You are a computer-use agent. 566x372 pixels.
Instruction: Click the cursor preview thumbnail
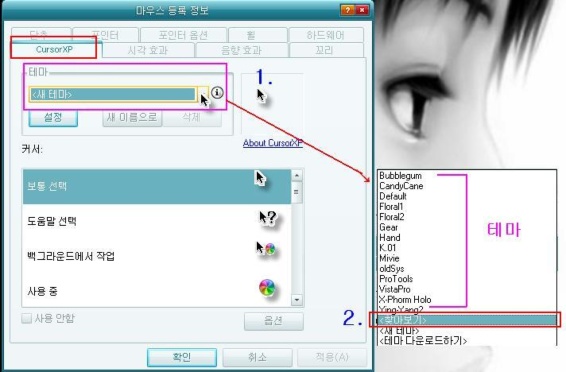tap(272, 104)
